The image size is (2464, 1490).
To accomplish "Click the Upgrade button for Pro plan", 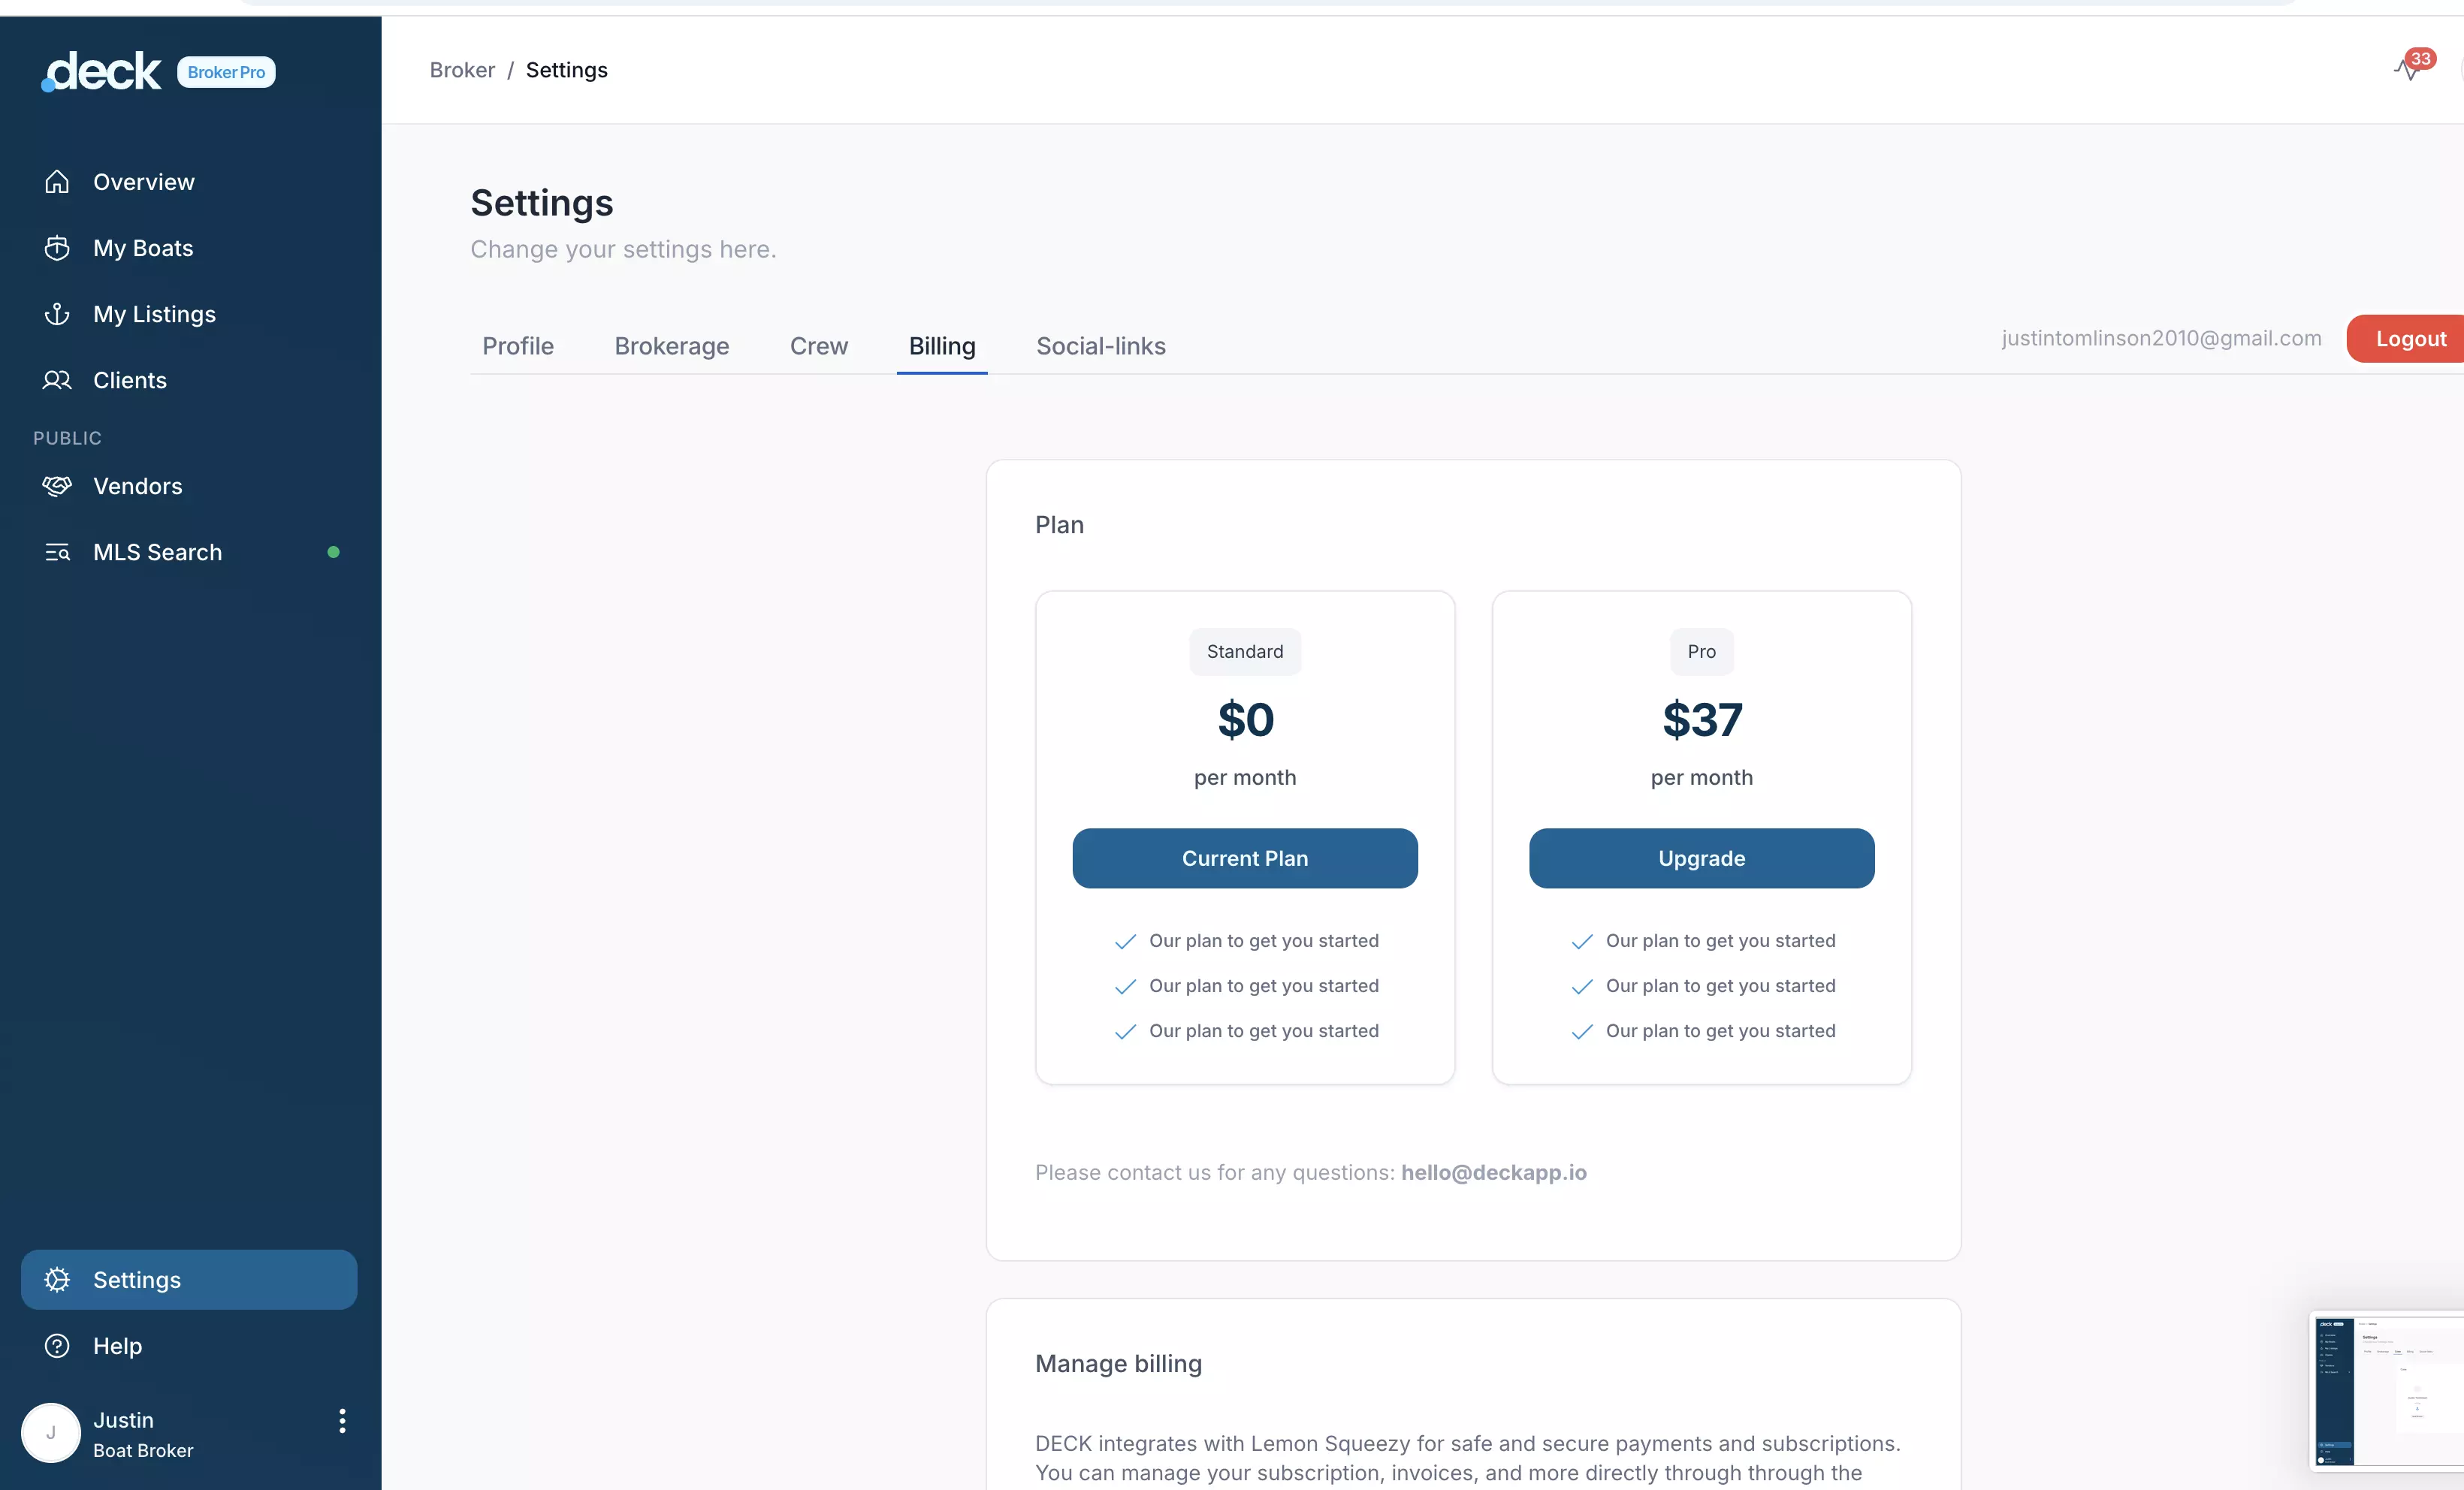I will click(1701, 858).
